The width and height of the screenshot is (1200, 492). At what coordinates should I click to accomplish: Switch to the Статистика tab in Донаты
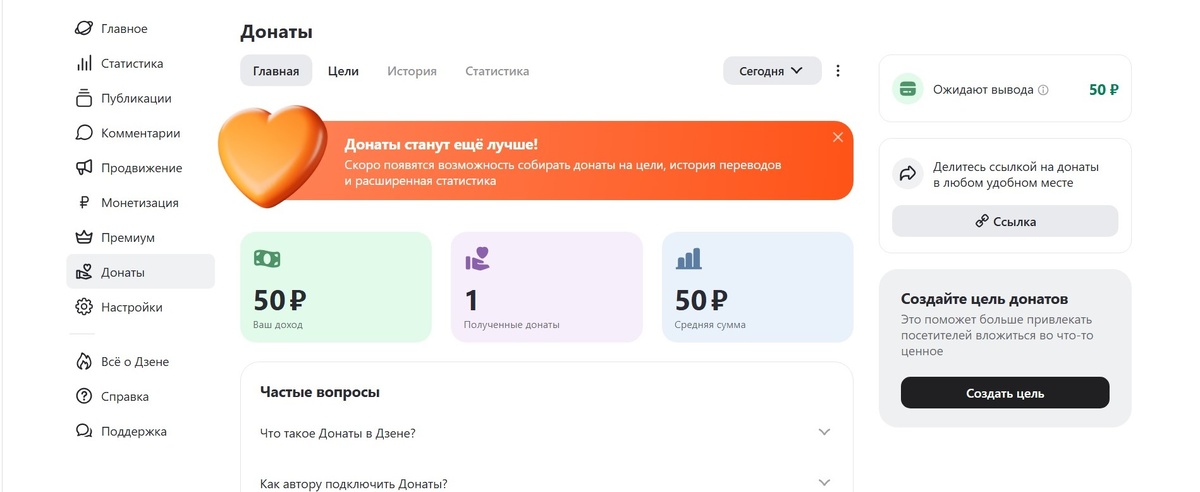pyautogui.click(x=497, y=71)
